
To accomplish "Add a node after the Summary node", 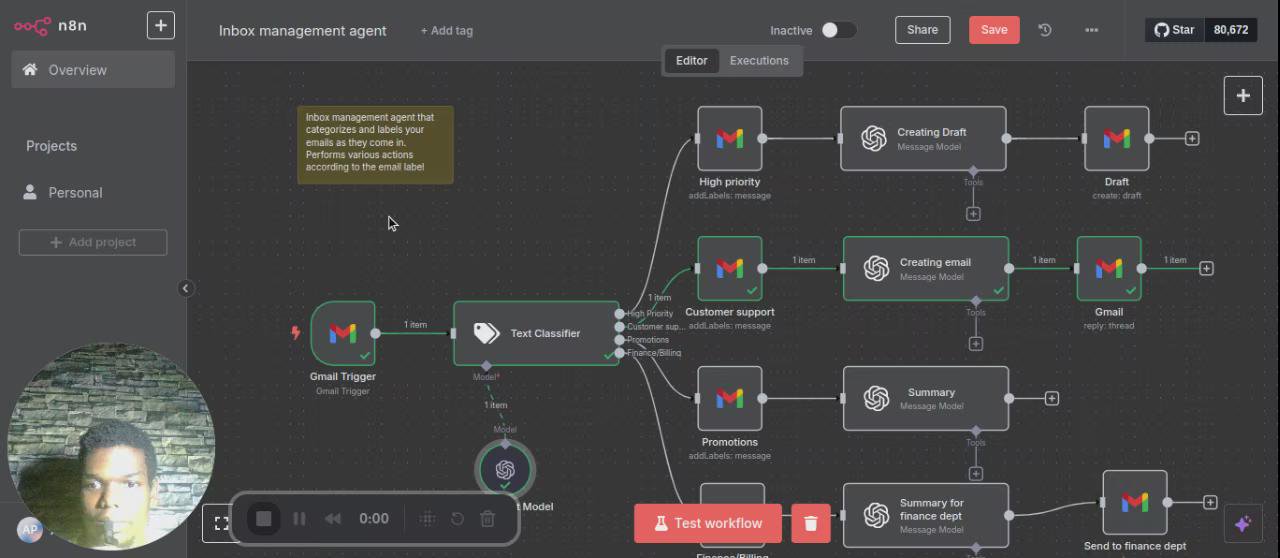I will point(1052,398).
